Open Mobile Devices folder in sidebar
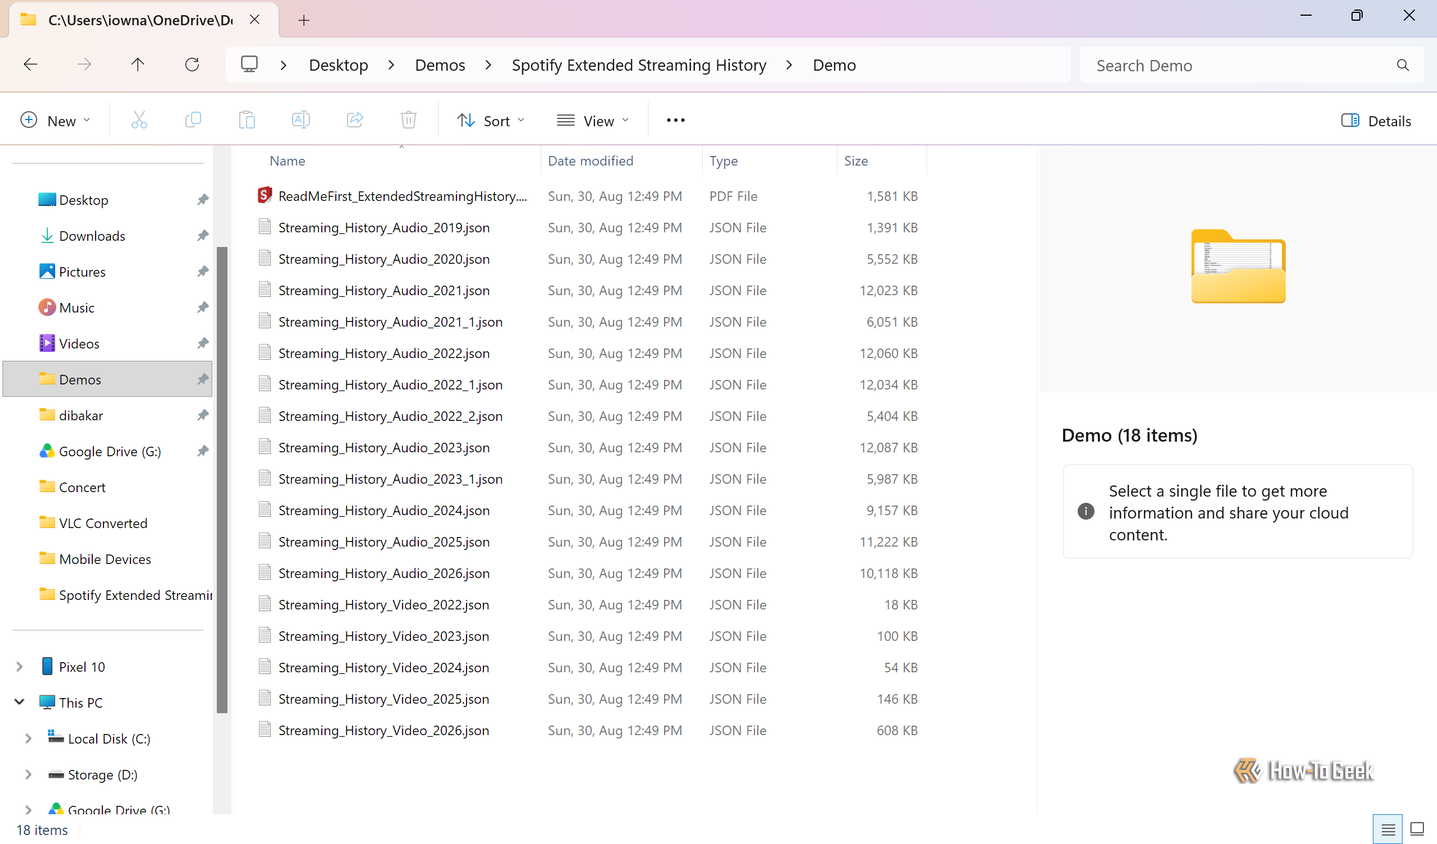Screen dimensions: 1437x844 [x=105, y=560]
